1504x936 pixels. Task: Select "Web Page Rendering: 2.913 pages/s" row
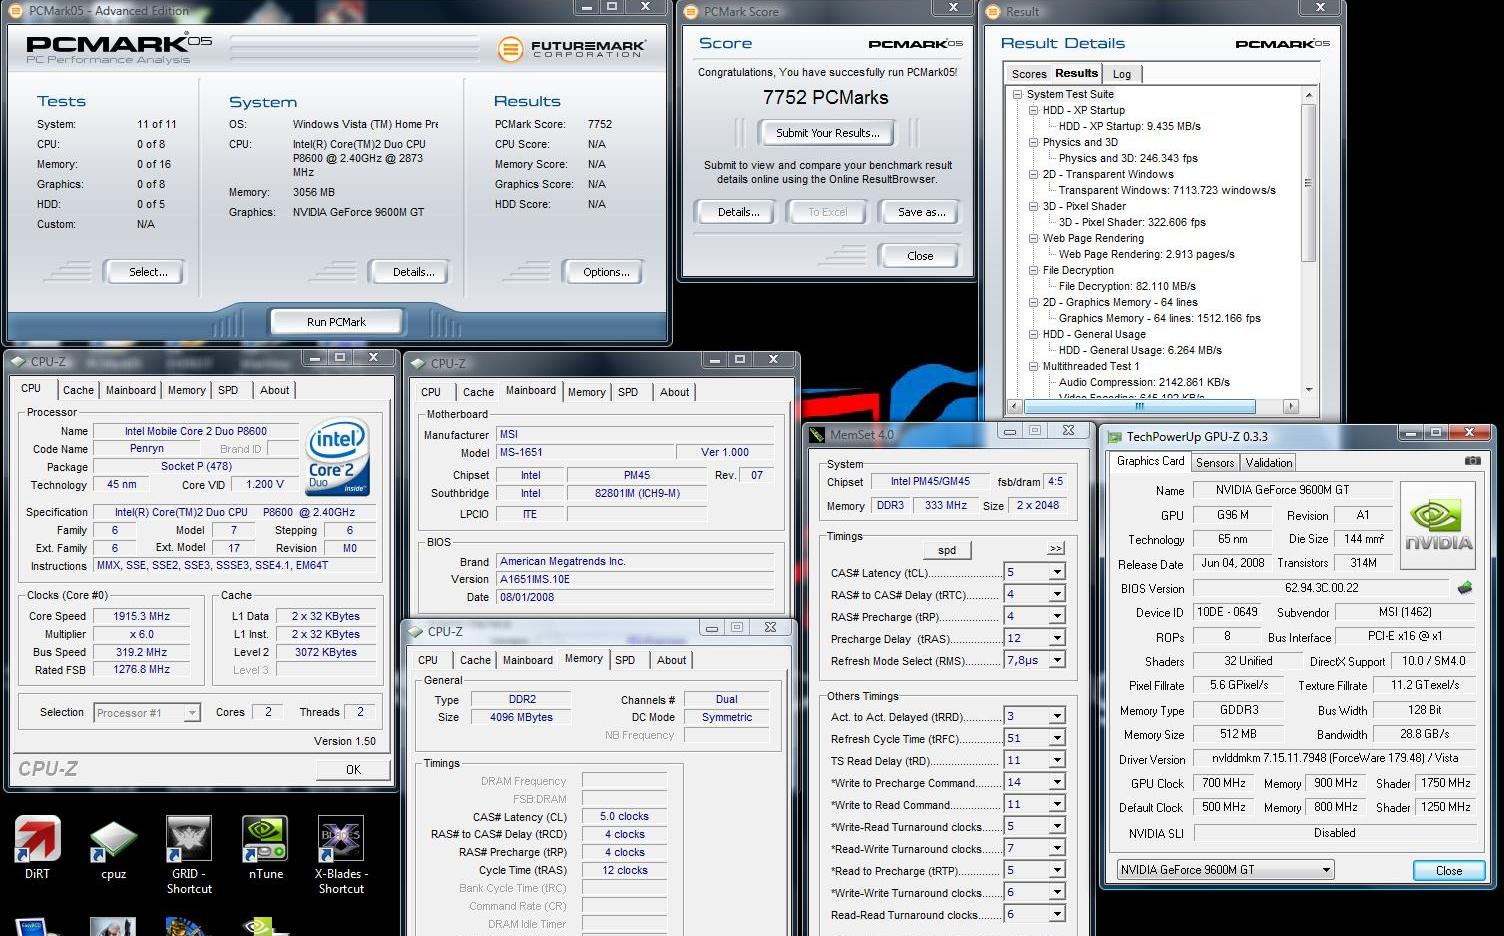click(1147, 254)
